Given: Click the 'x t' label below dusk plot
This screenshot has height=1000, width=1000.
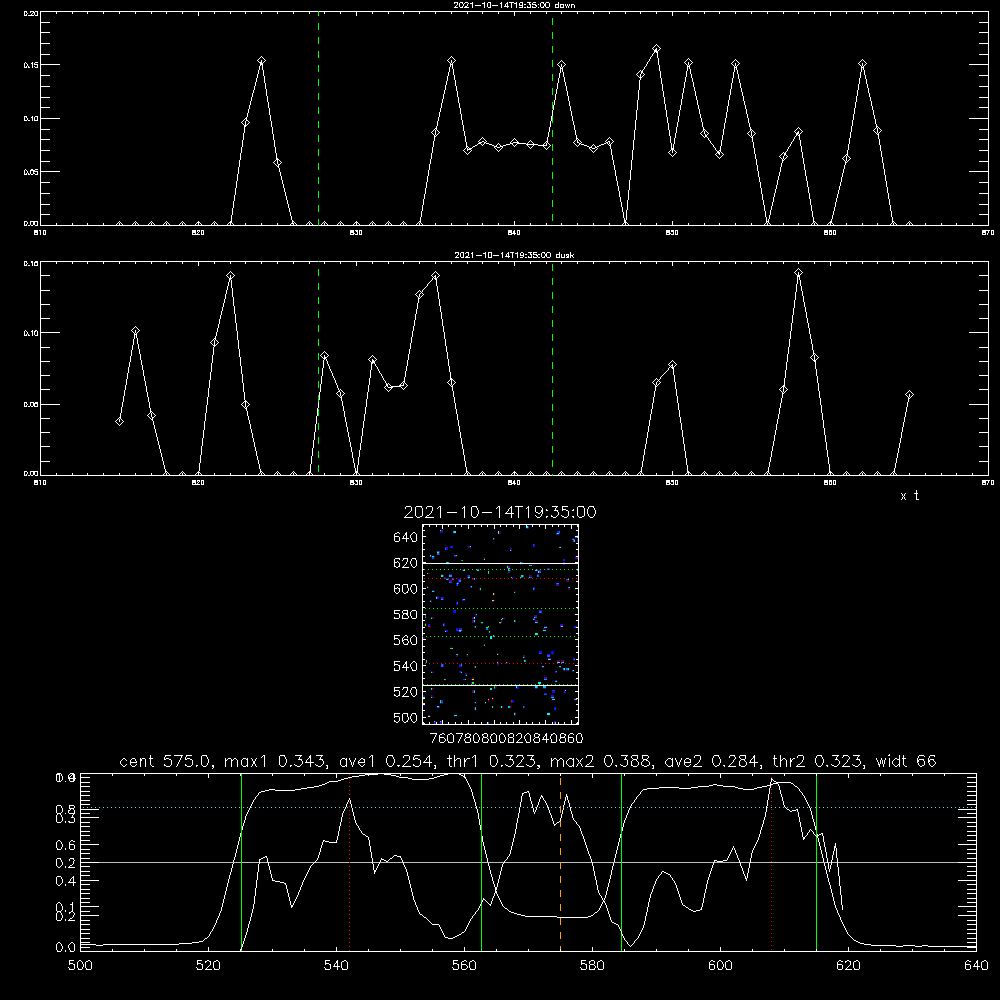Looking at the screenshot, I should click(909, 496).
